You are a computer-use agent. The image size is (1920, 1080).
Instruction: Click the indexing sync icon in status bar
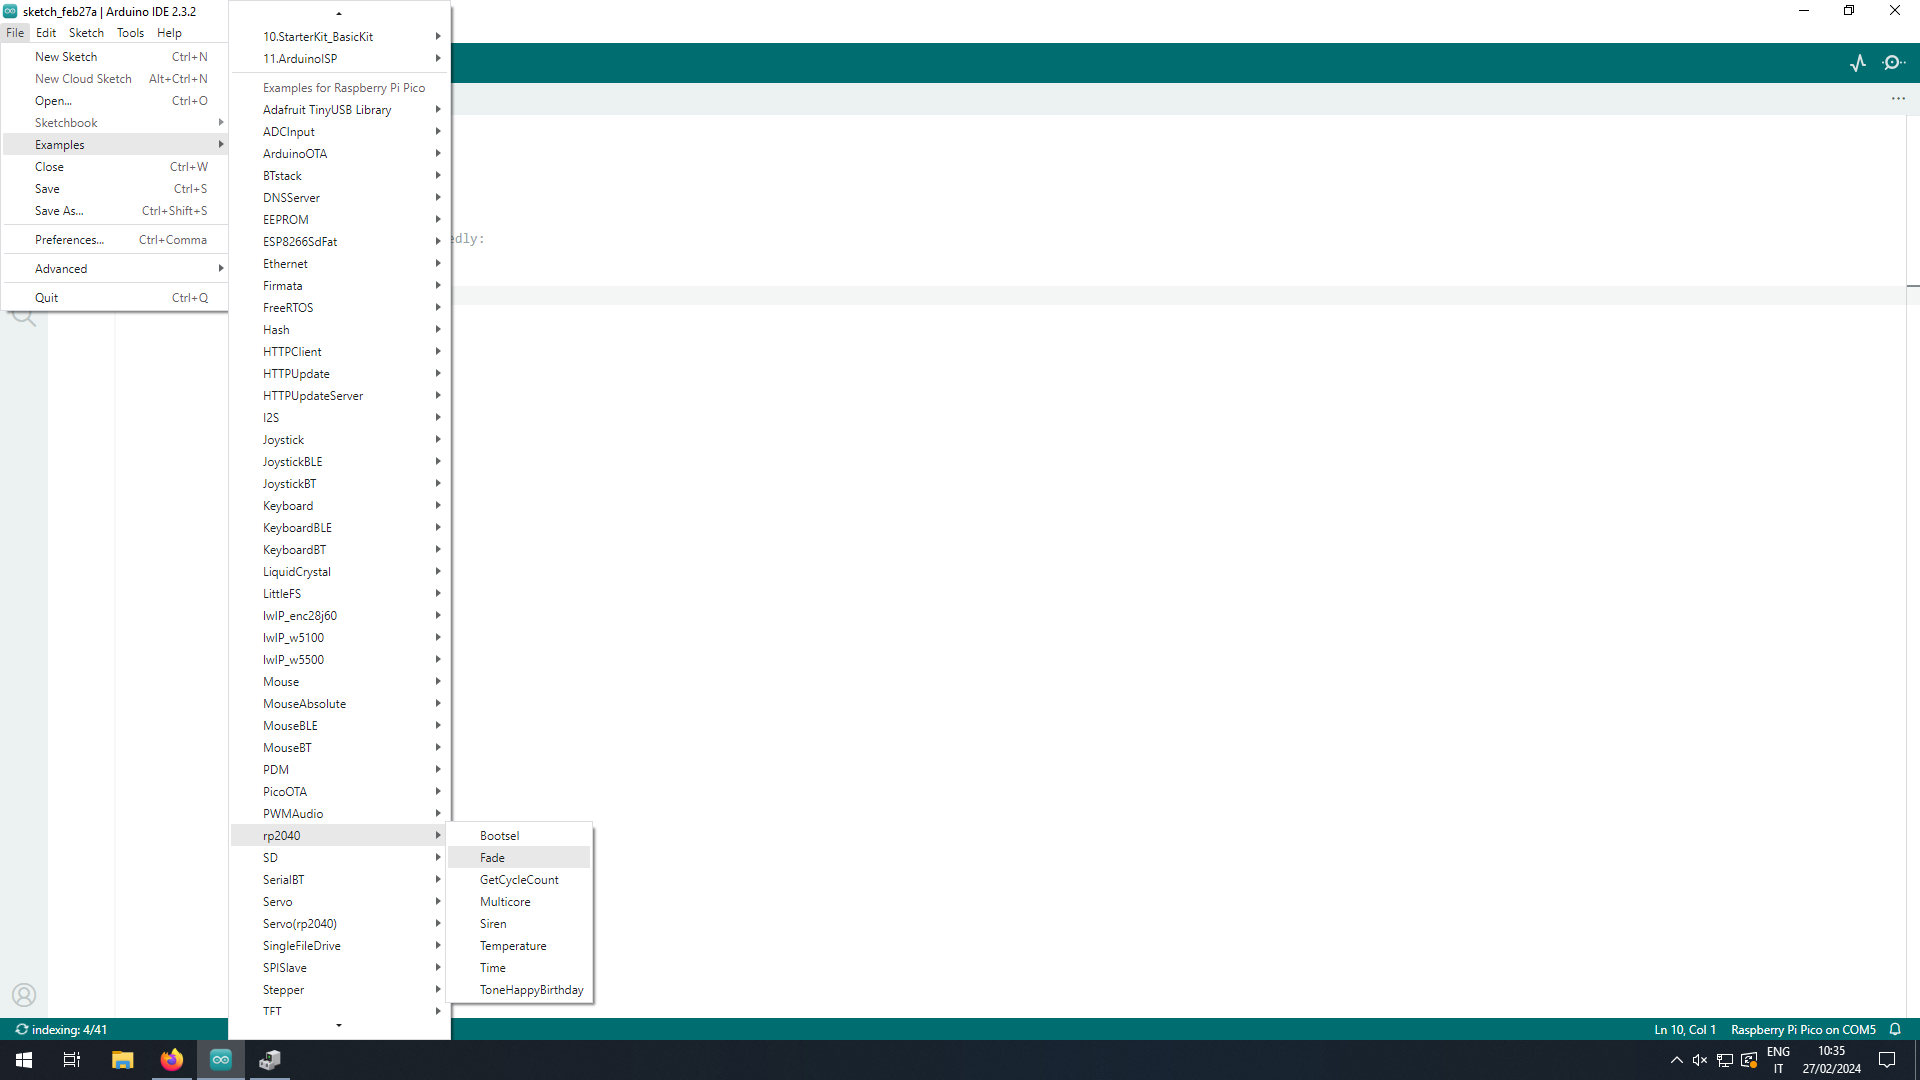point(21,1029)
